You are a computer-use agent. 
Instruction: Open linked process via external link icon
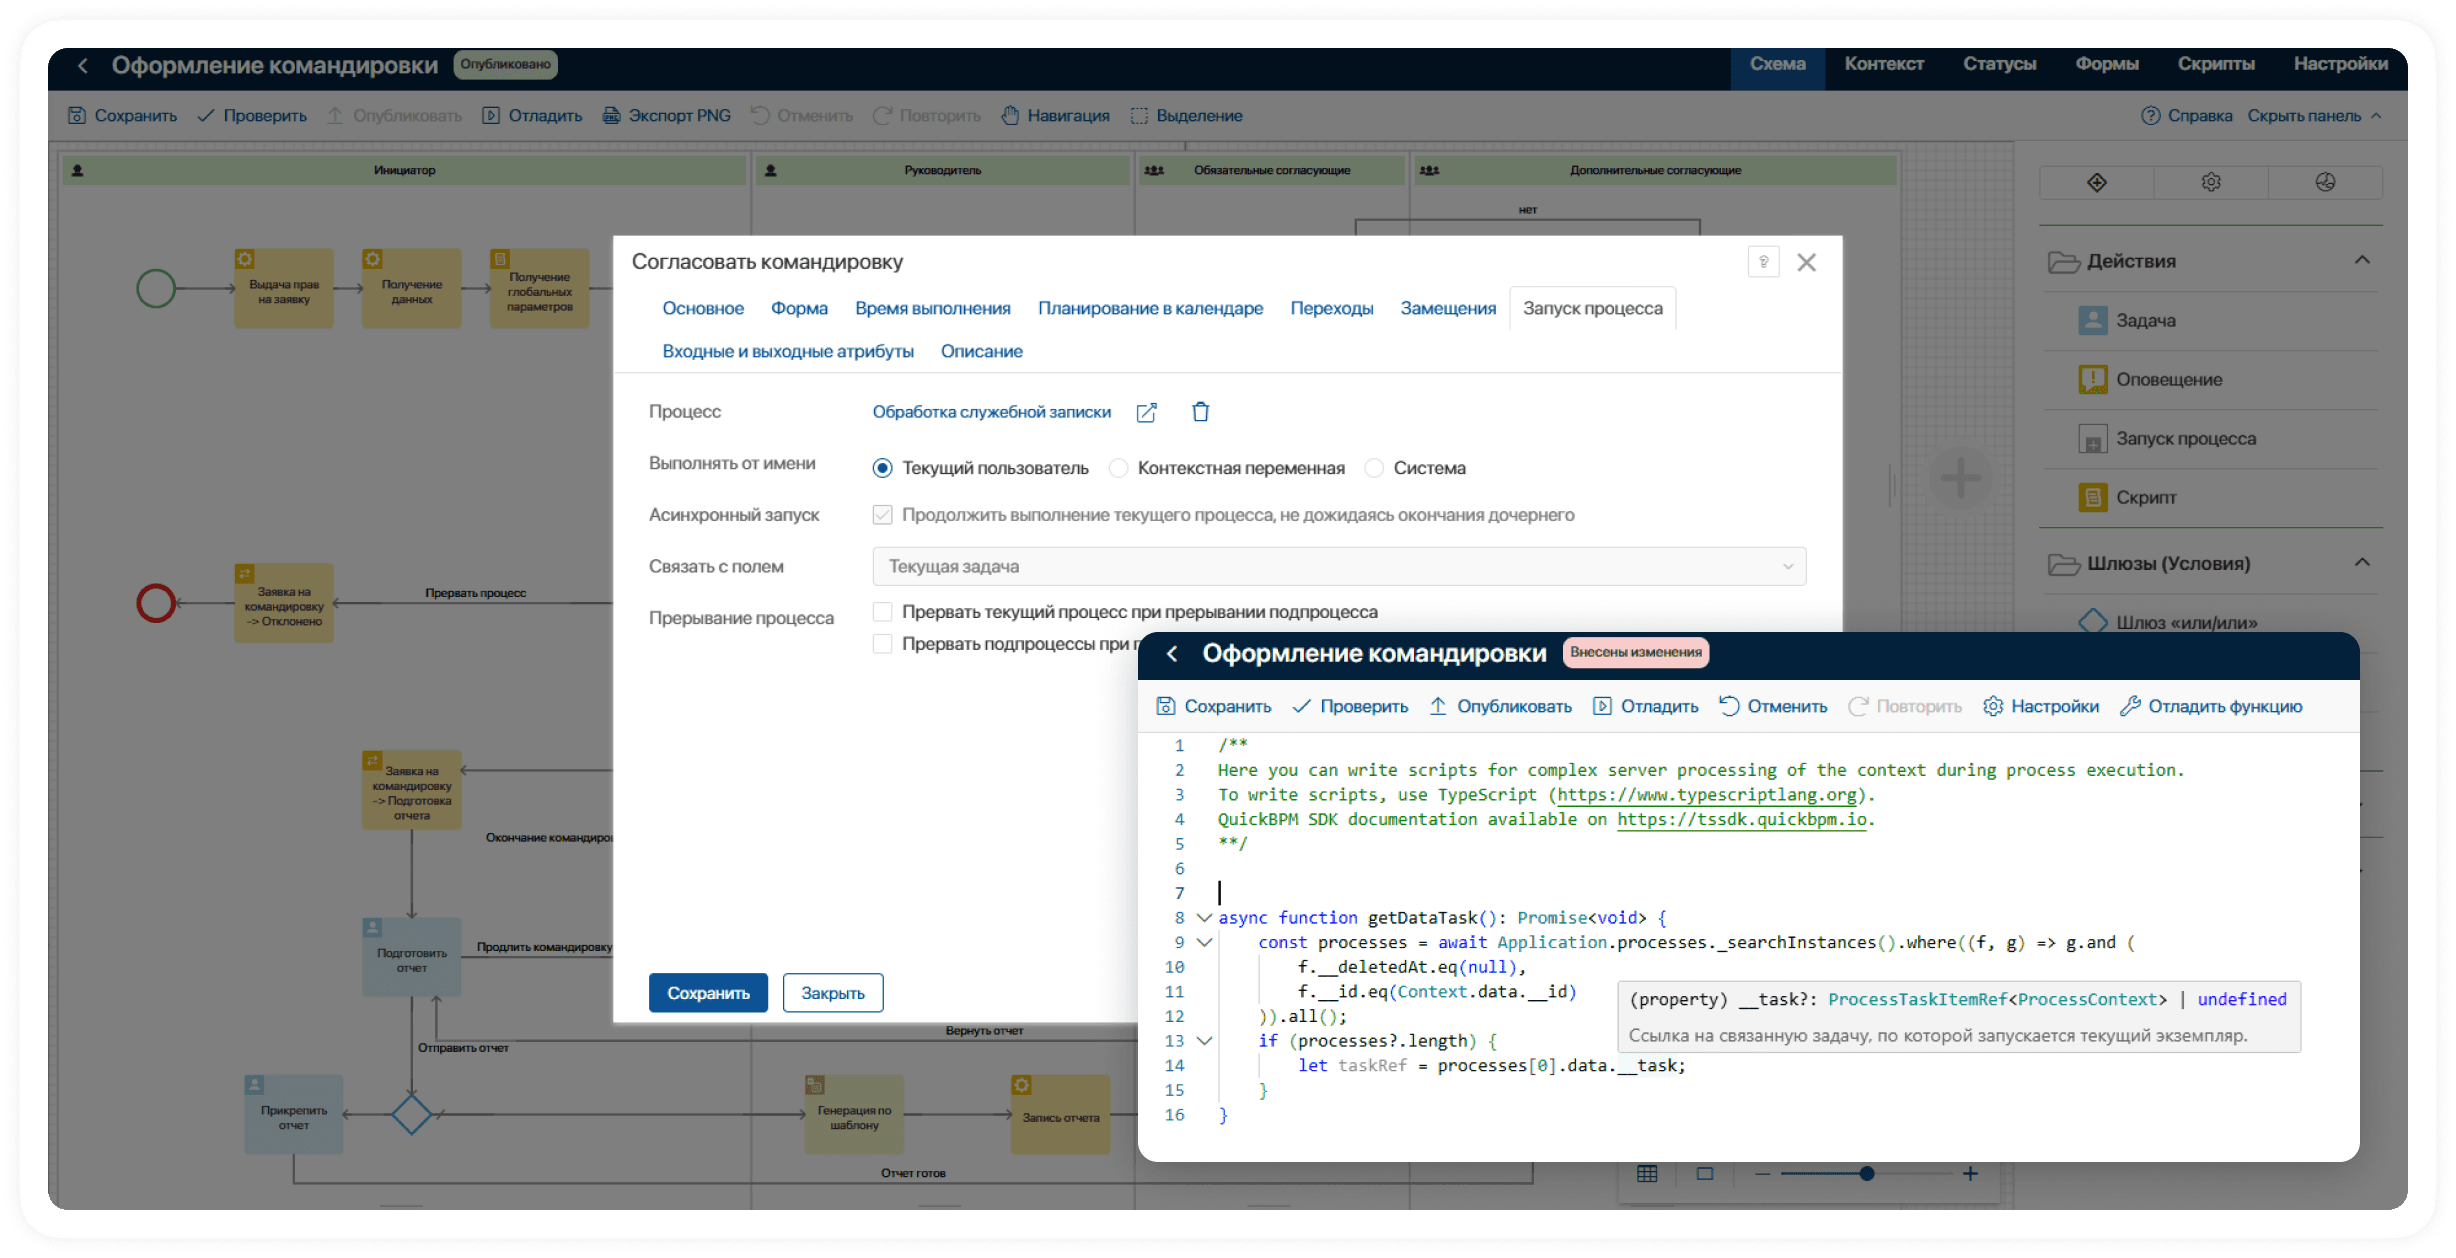coord(1146,413)
